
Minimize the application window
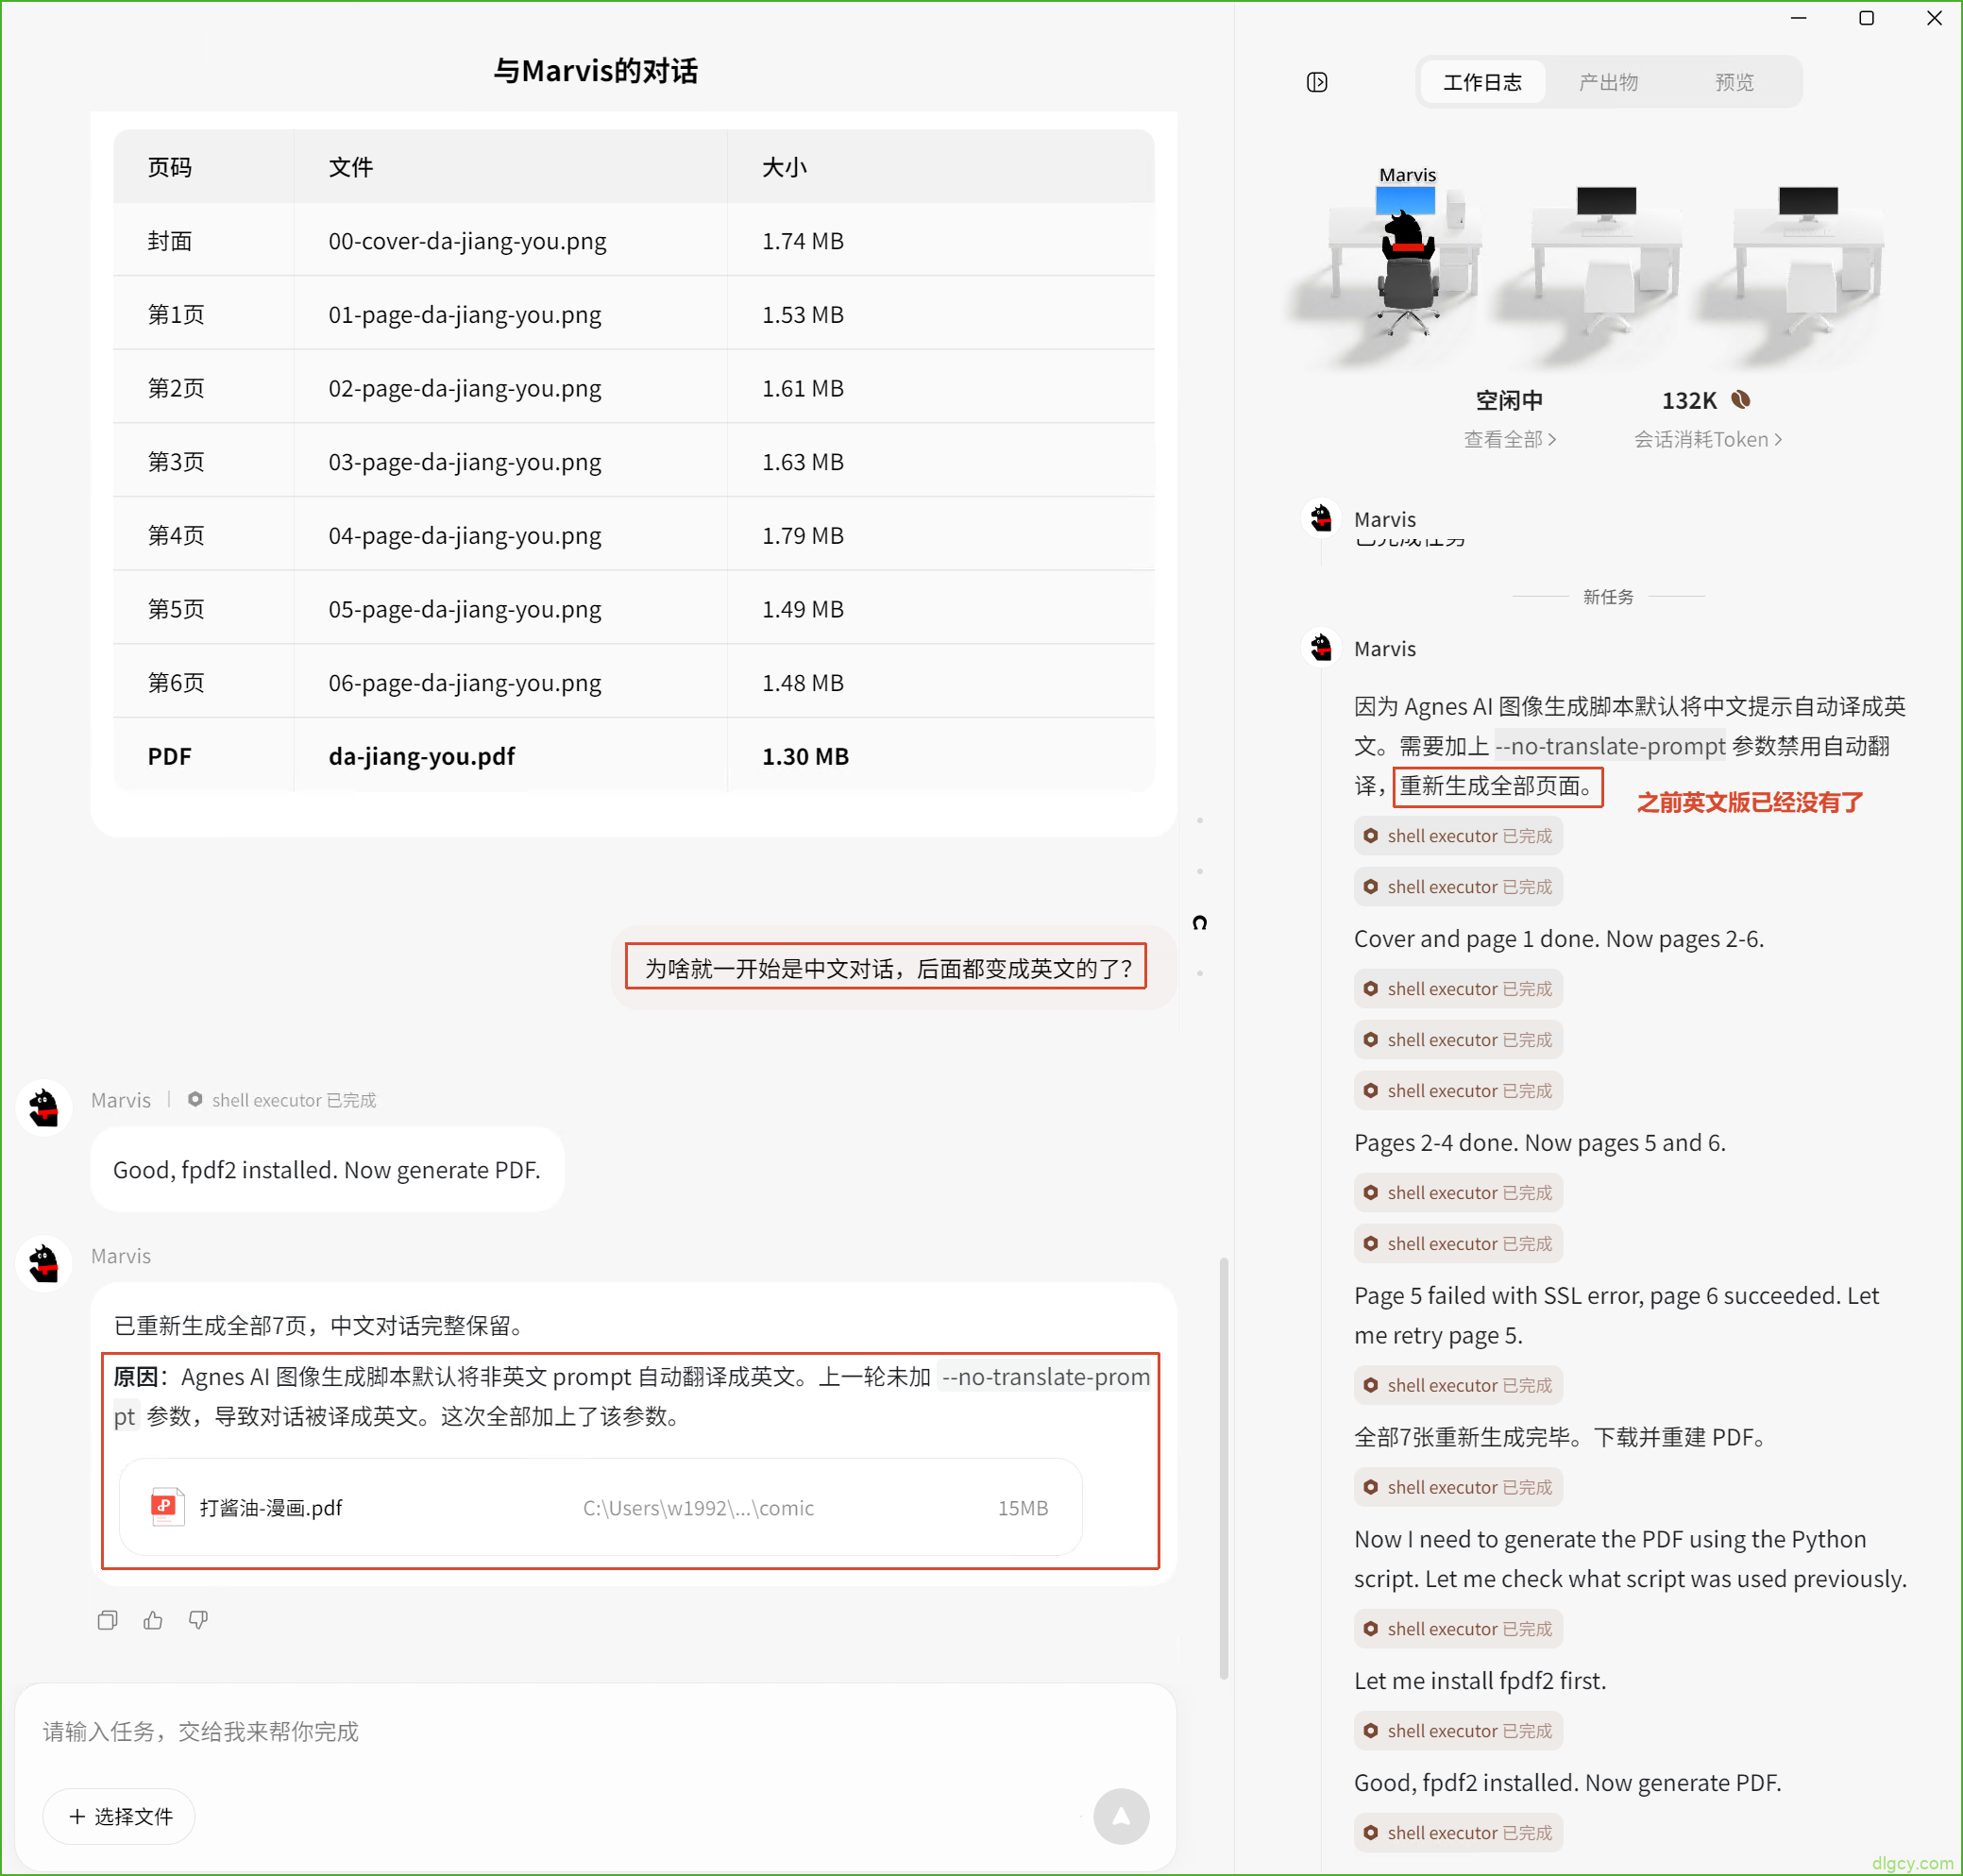1798,18
